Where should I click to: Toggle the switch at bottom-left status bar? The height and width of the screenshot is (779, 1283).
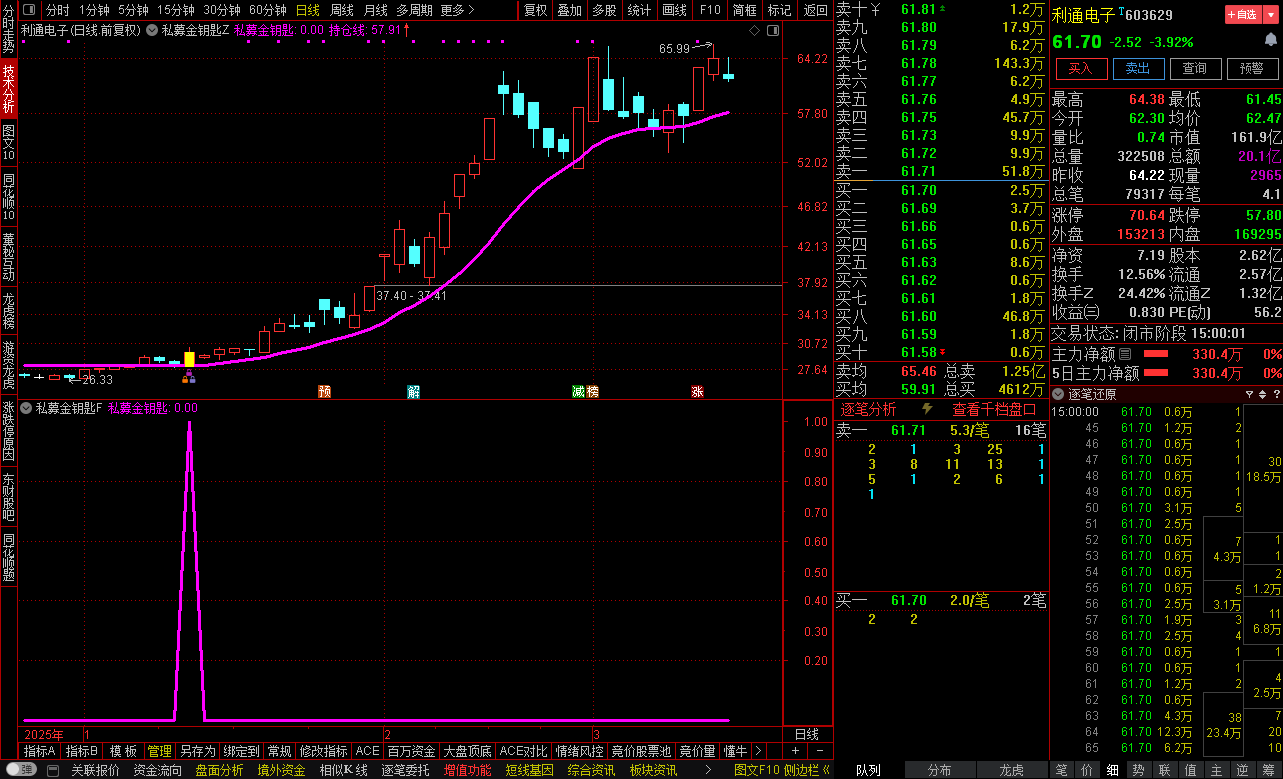(20, 770)
